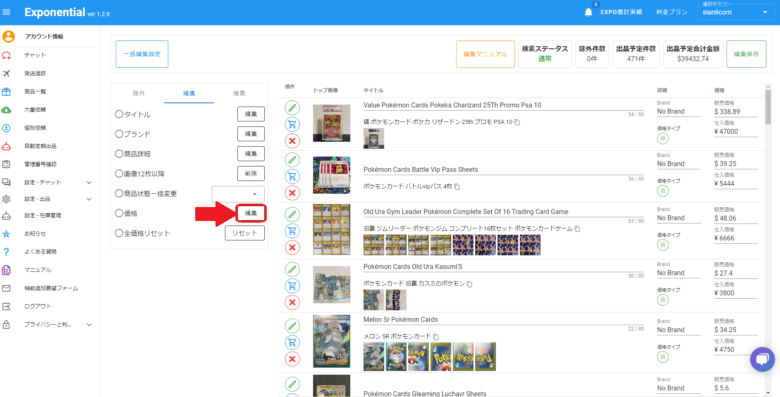
Task: Click blue cart icon for Battle Vip Pass item
Action: (x=292, y=176)
